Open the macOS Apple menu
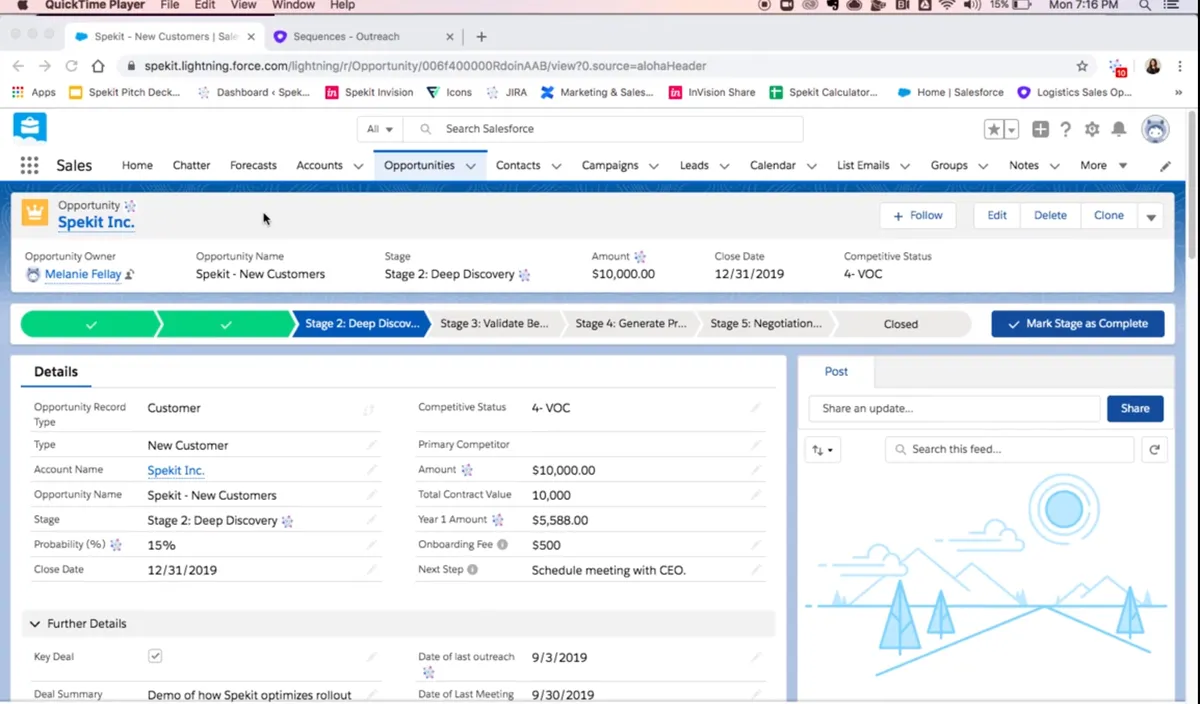Image resolution: width=1200 pixels, height=704 pixels. point(22,5)
